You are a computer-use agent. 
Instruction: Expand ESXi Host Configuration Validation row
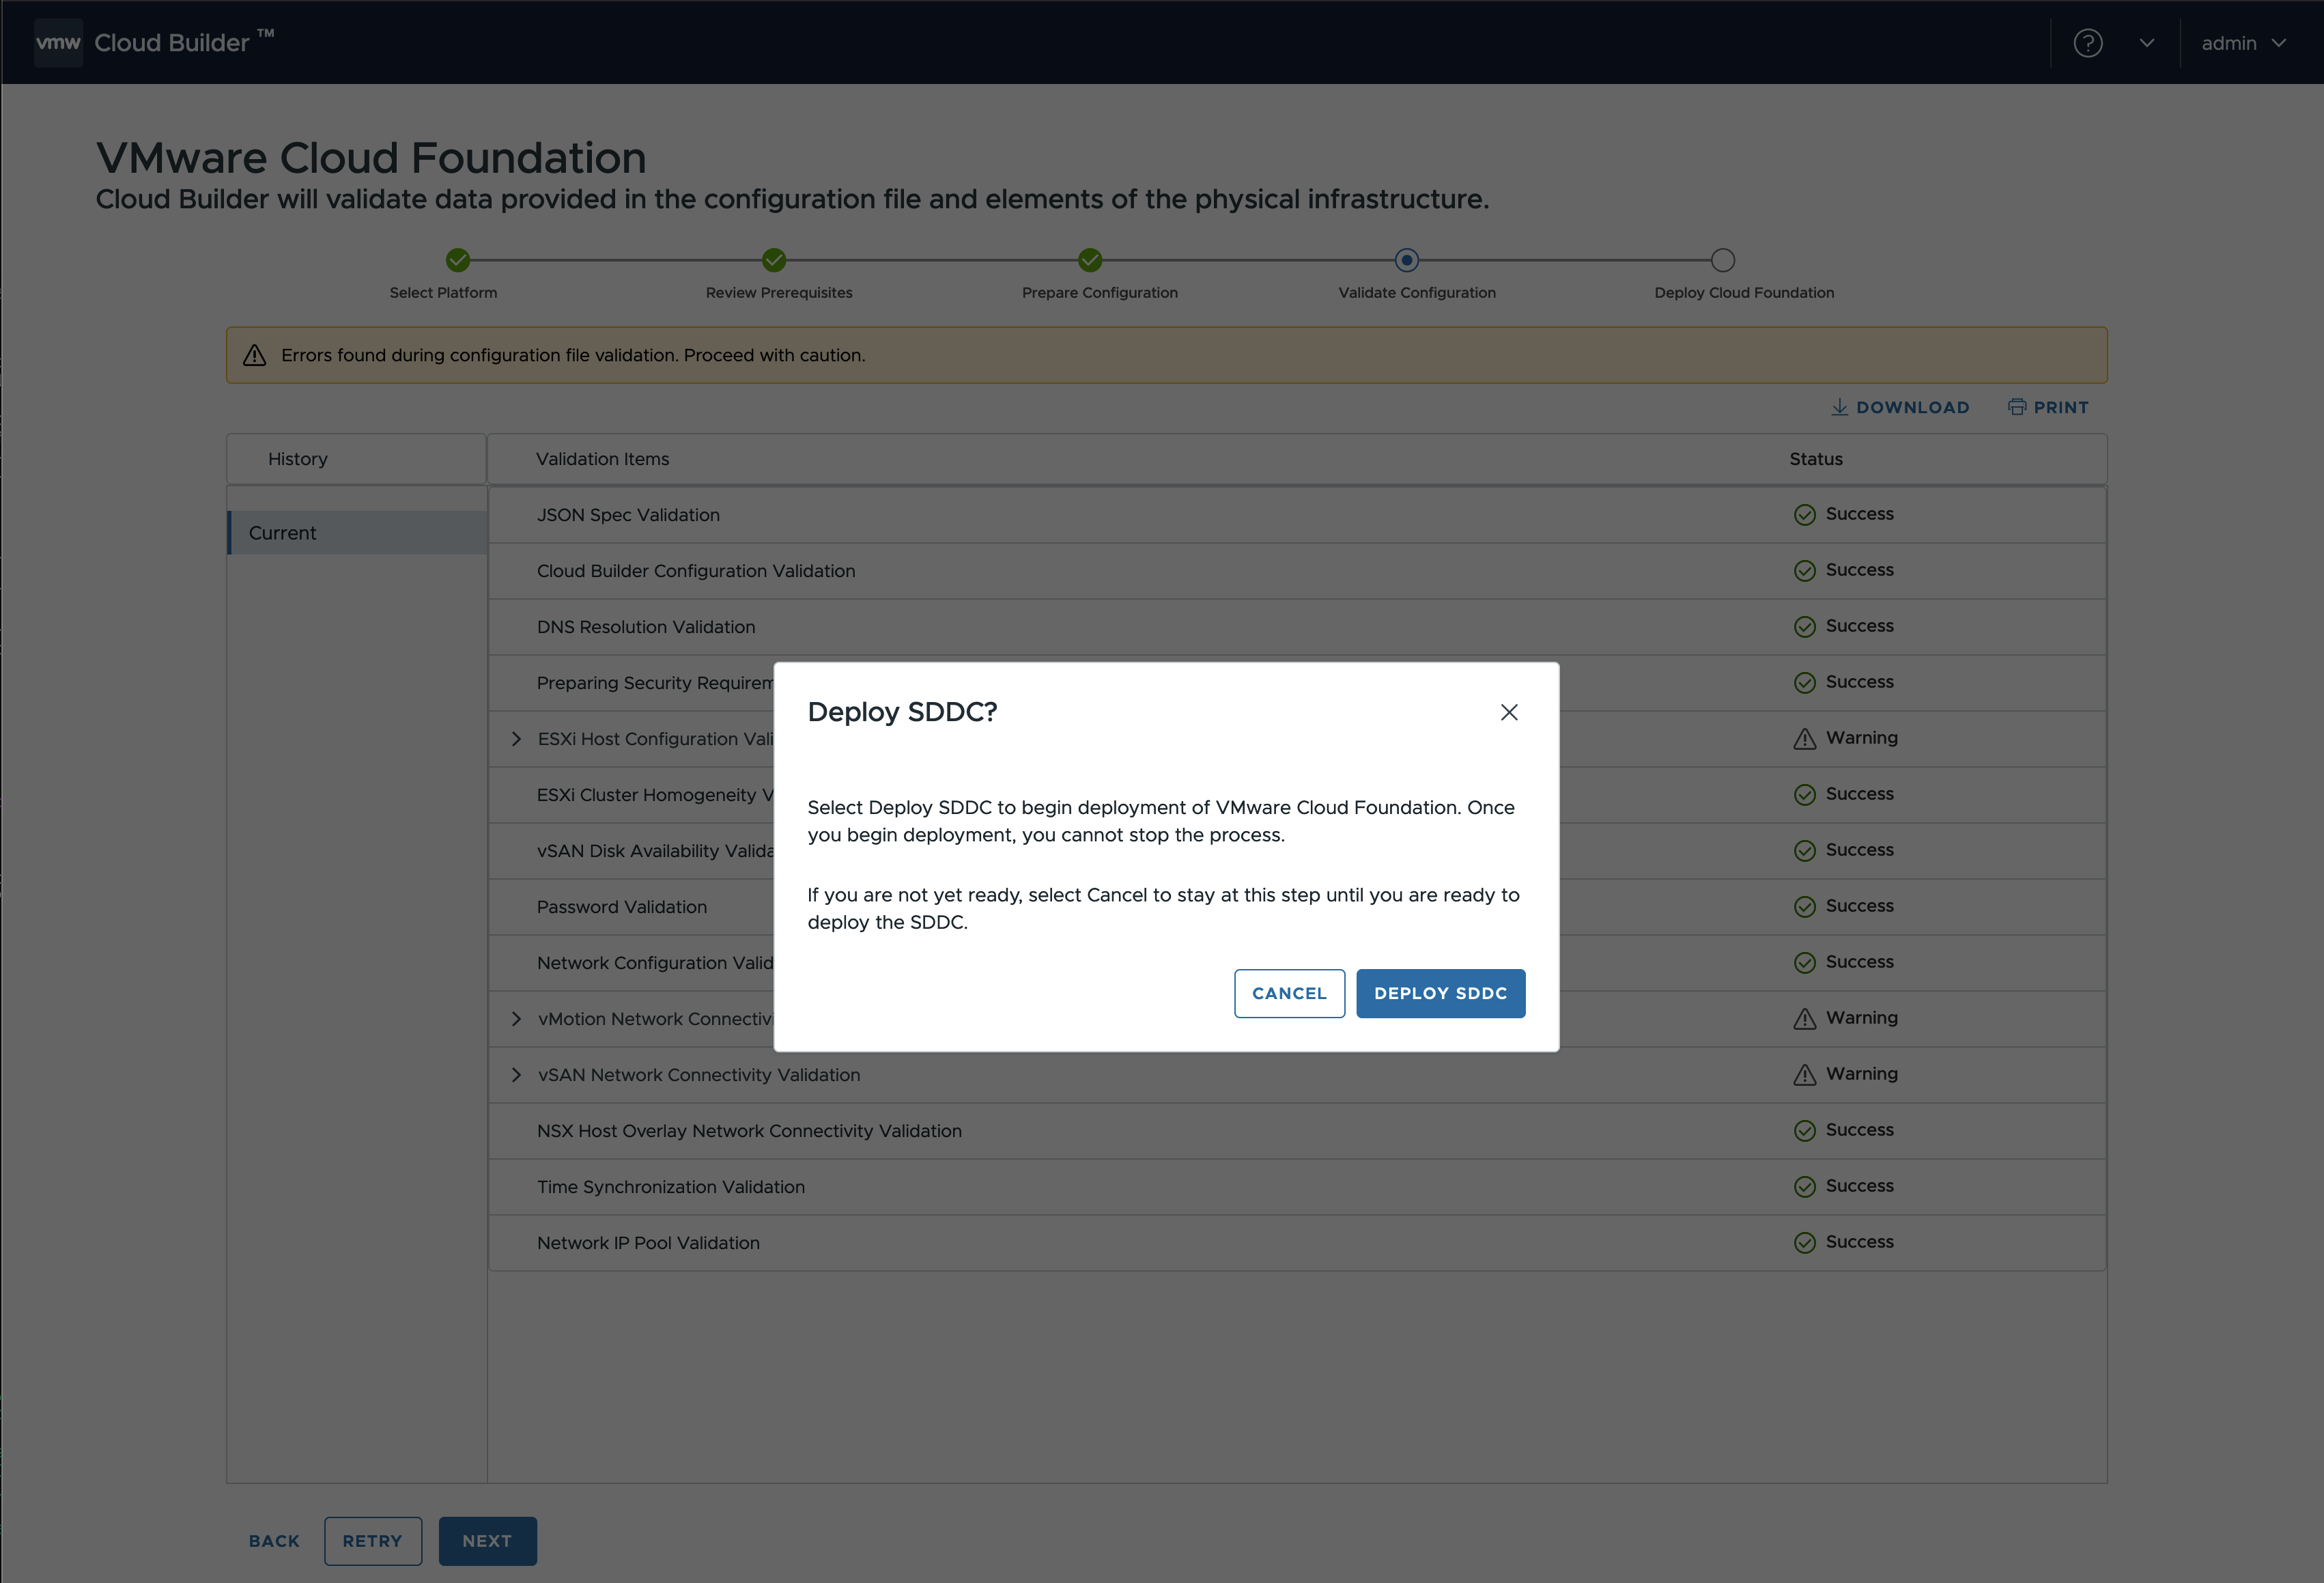(516, 739)
